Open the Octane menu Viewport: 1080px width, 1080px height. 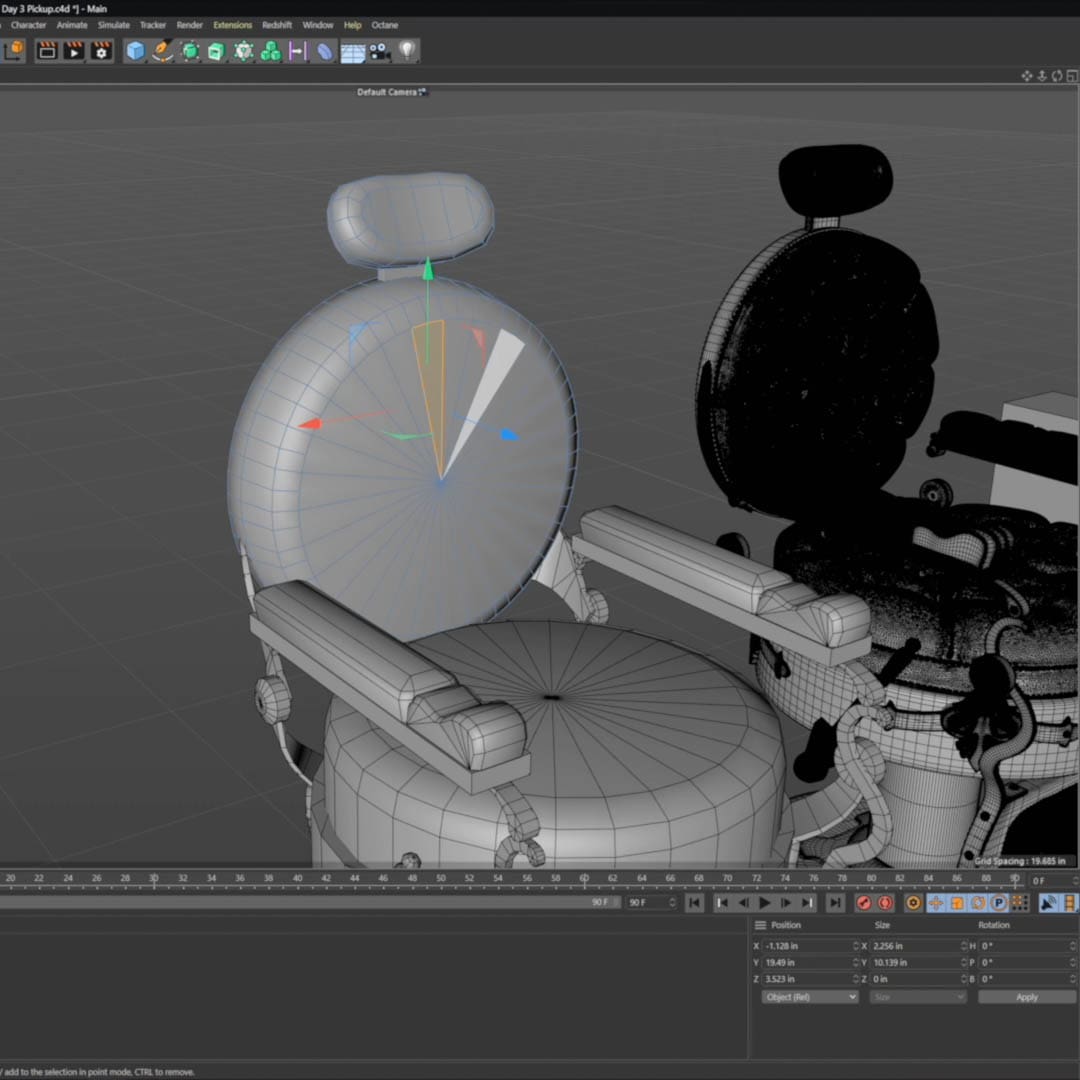click(385, 25)
